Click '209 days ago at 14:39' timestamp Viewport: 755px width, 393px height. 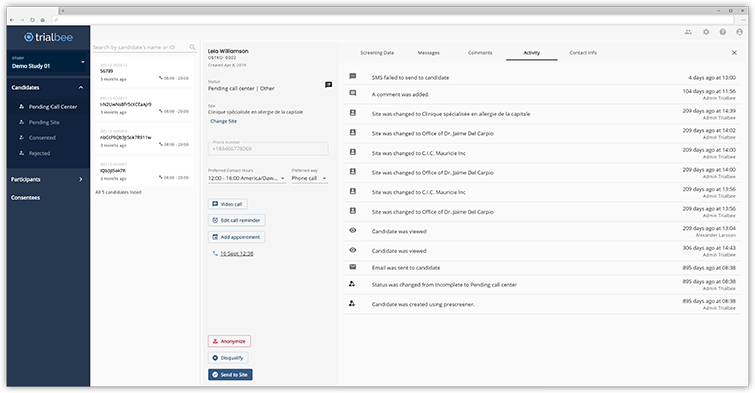pos(709,111)
